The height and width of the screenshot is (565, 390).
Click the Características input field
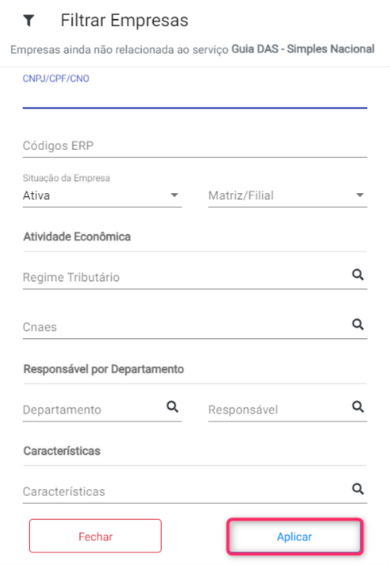pos(186,492)
